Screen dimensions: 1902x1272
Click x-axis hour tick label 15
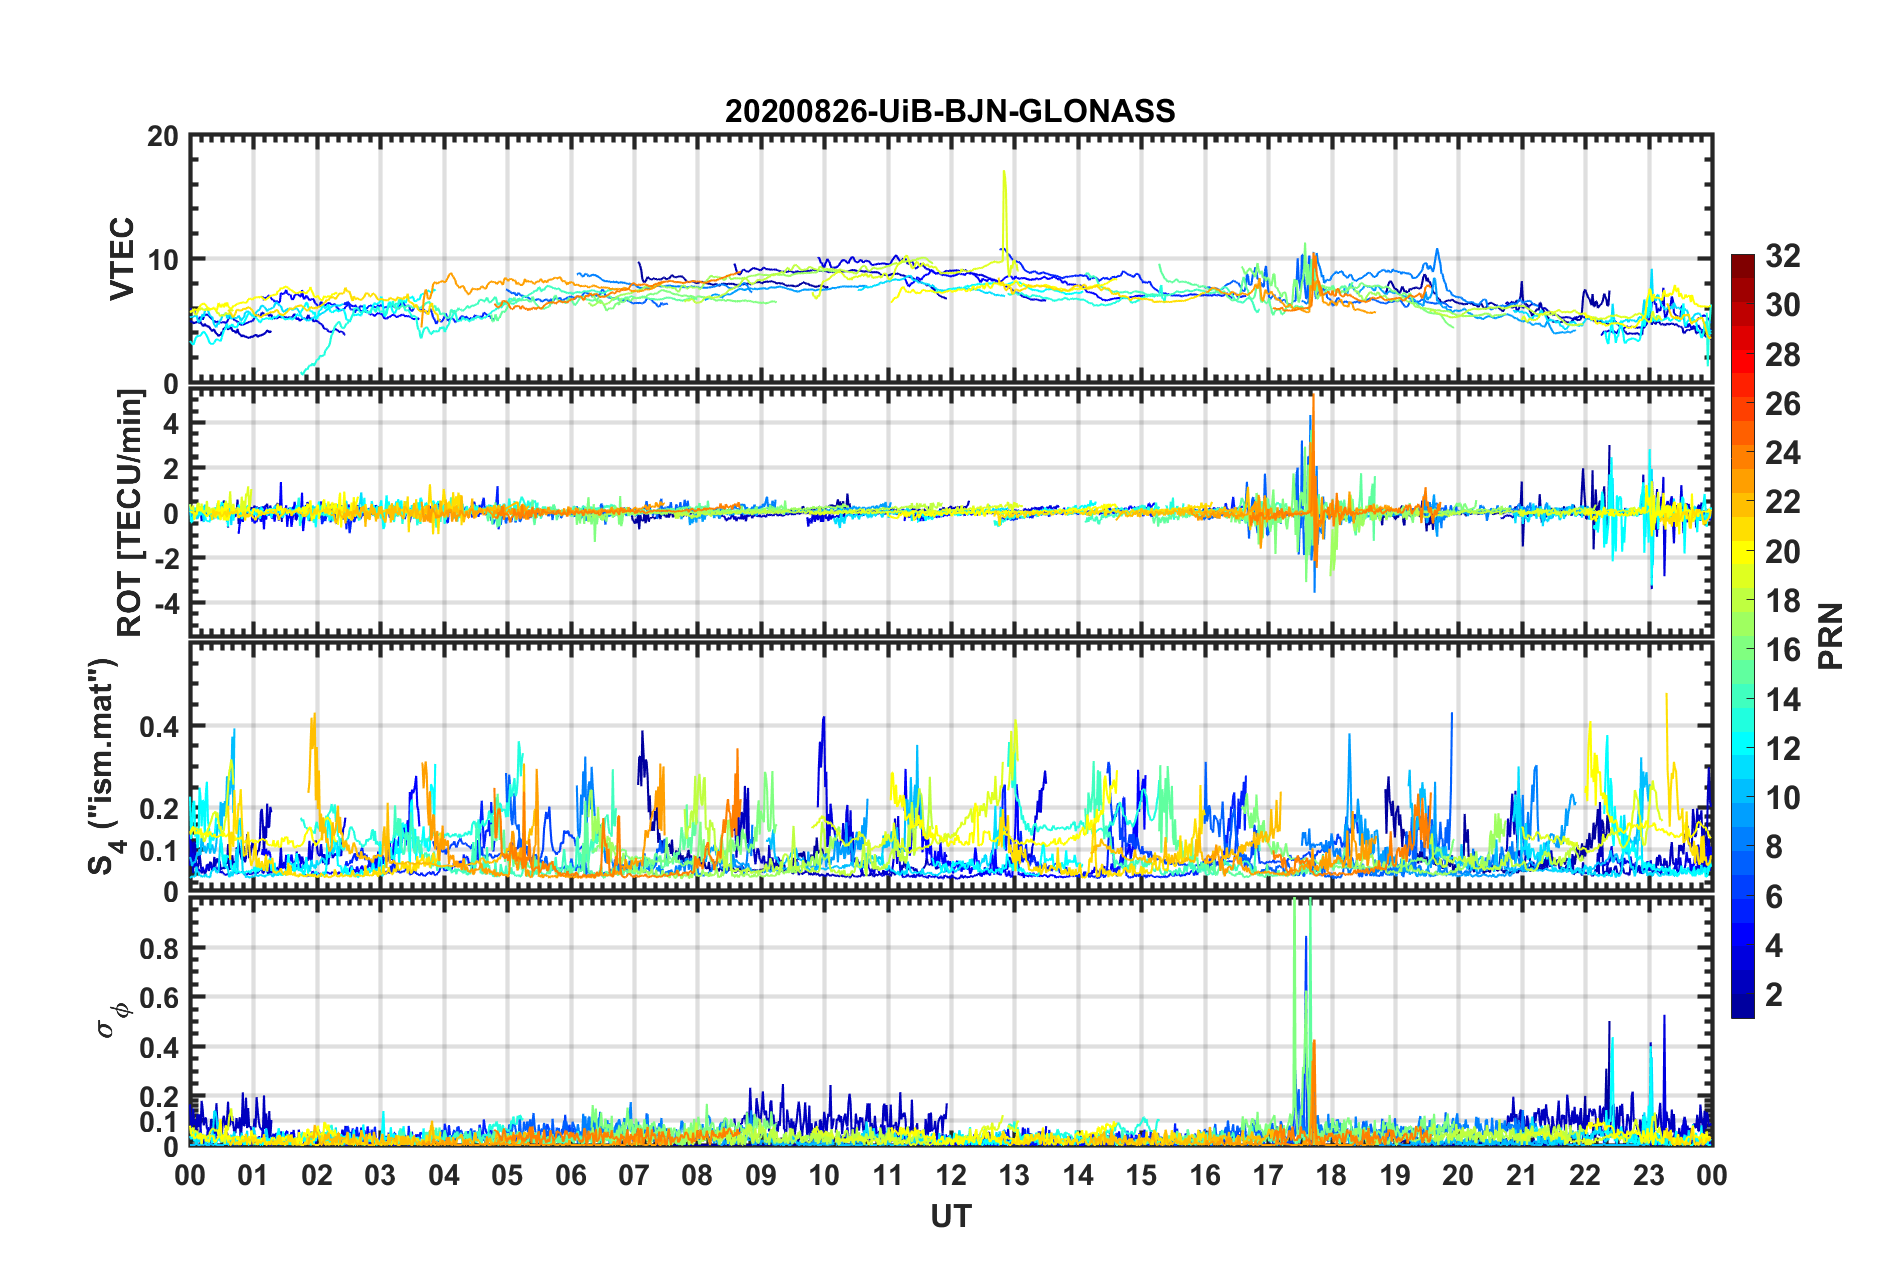[1141, 1175]
